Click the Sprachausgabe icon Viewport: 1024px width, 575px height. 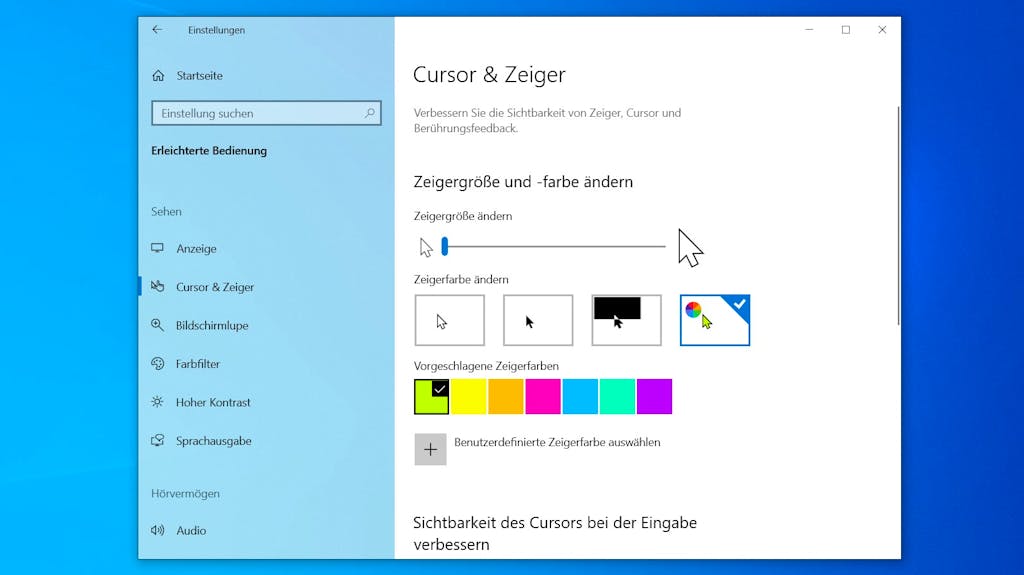coord(157,440)
